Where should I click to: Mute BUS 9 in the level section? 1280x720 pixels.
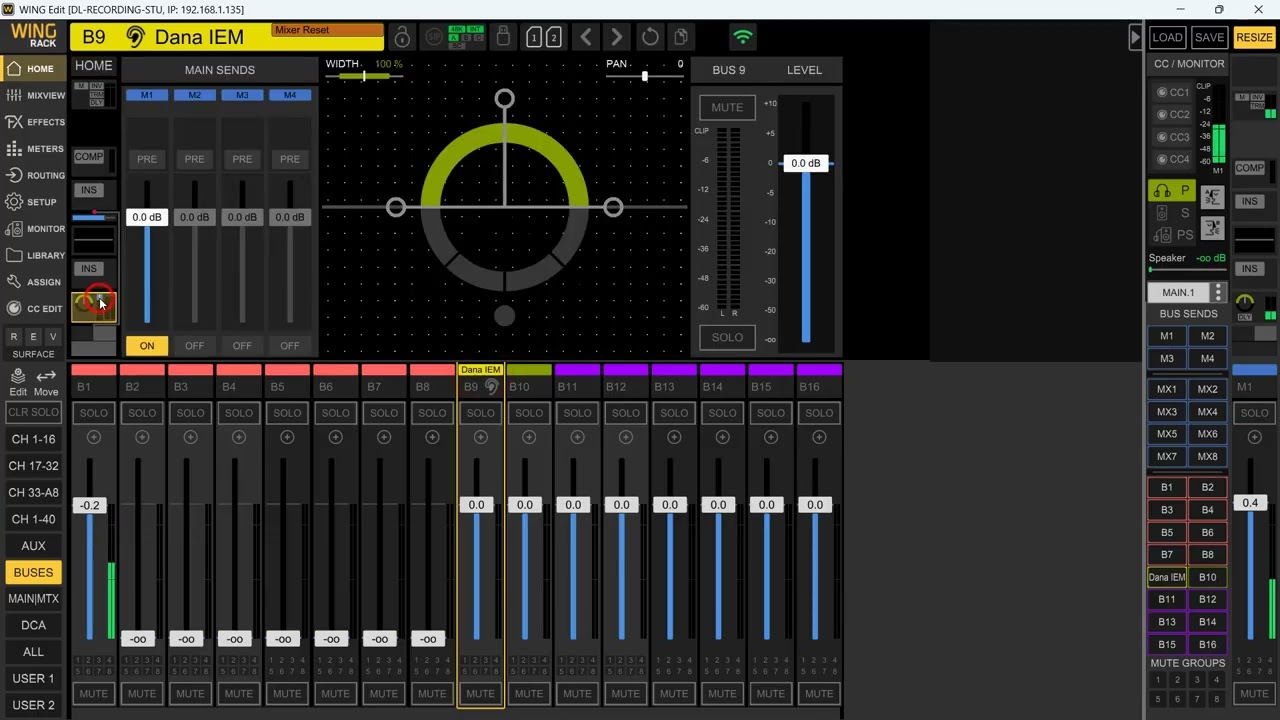tap(727, 108)
